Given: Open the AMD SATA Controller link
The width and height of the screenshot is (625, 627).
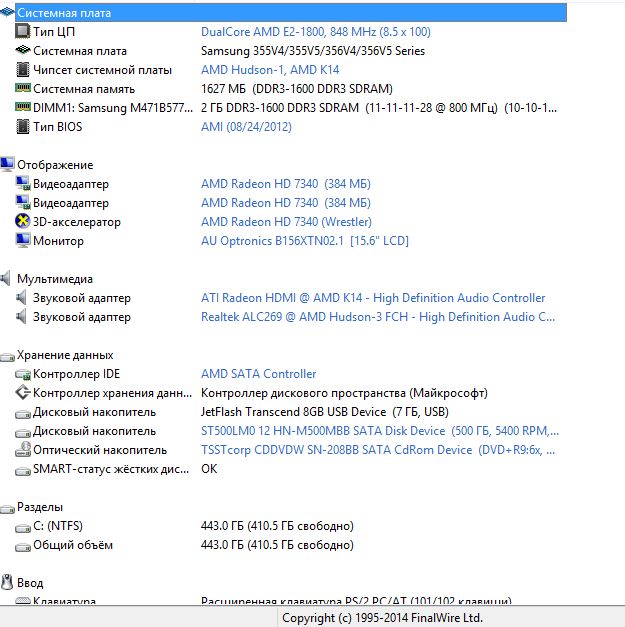Looking at the screenshot, I should point(258,374).
